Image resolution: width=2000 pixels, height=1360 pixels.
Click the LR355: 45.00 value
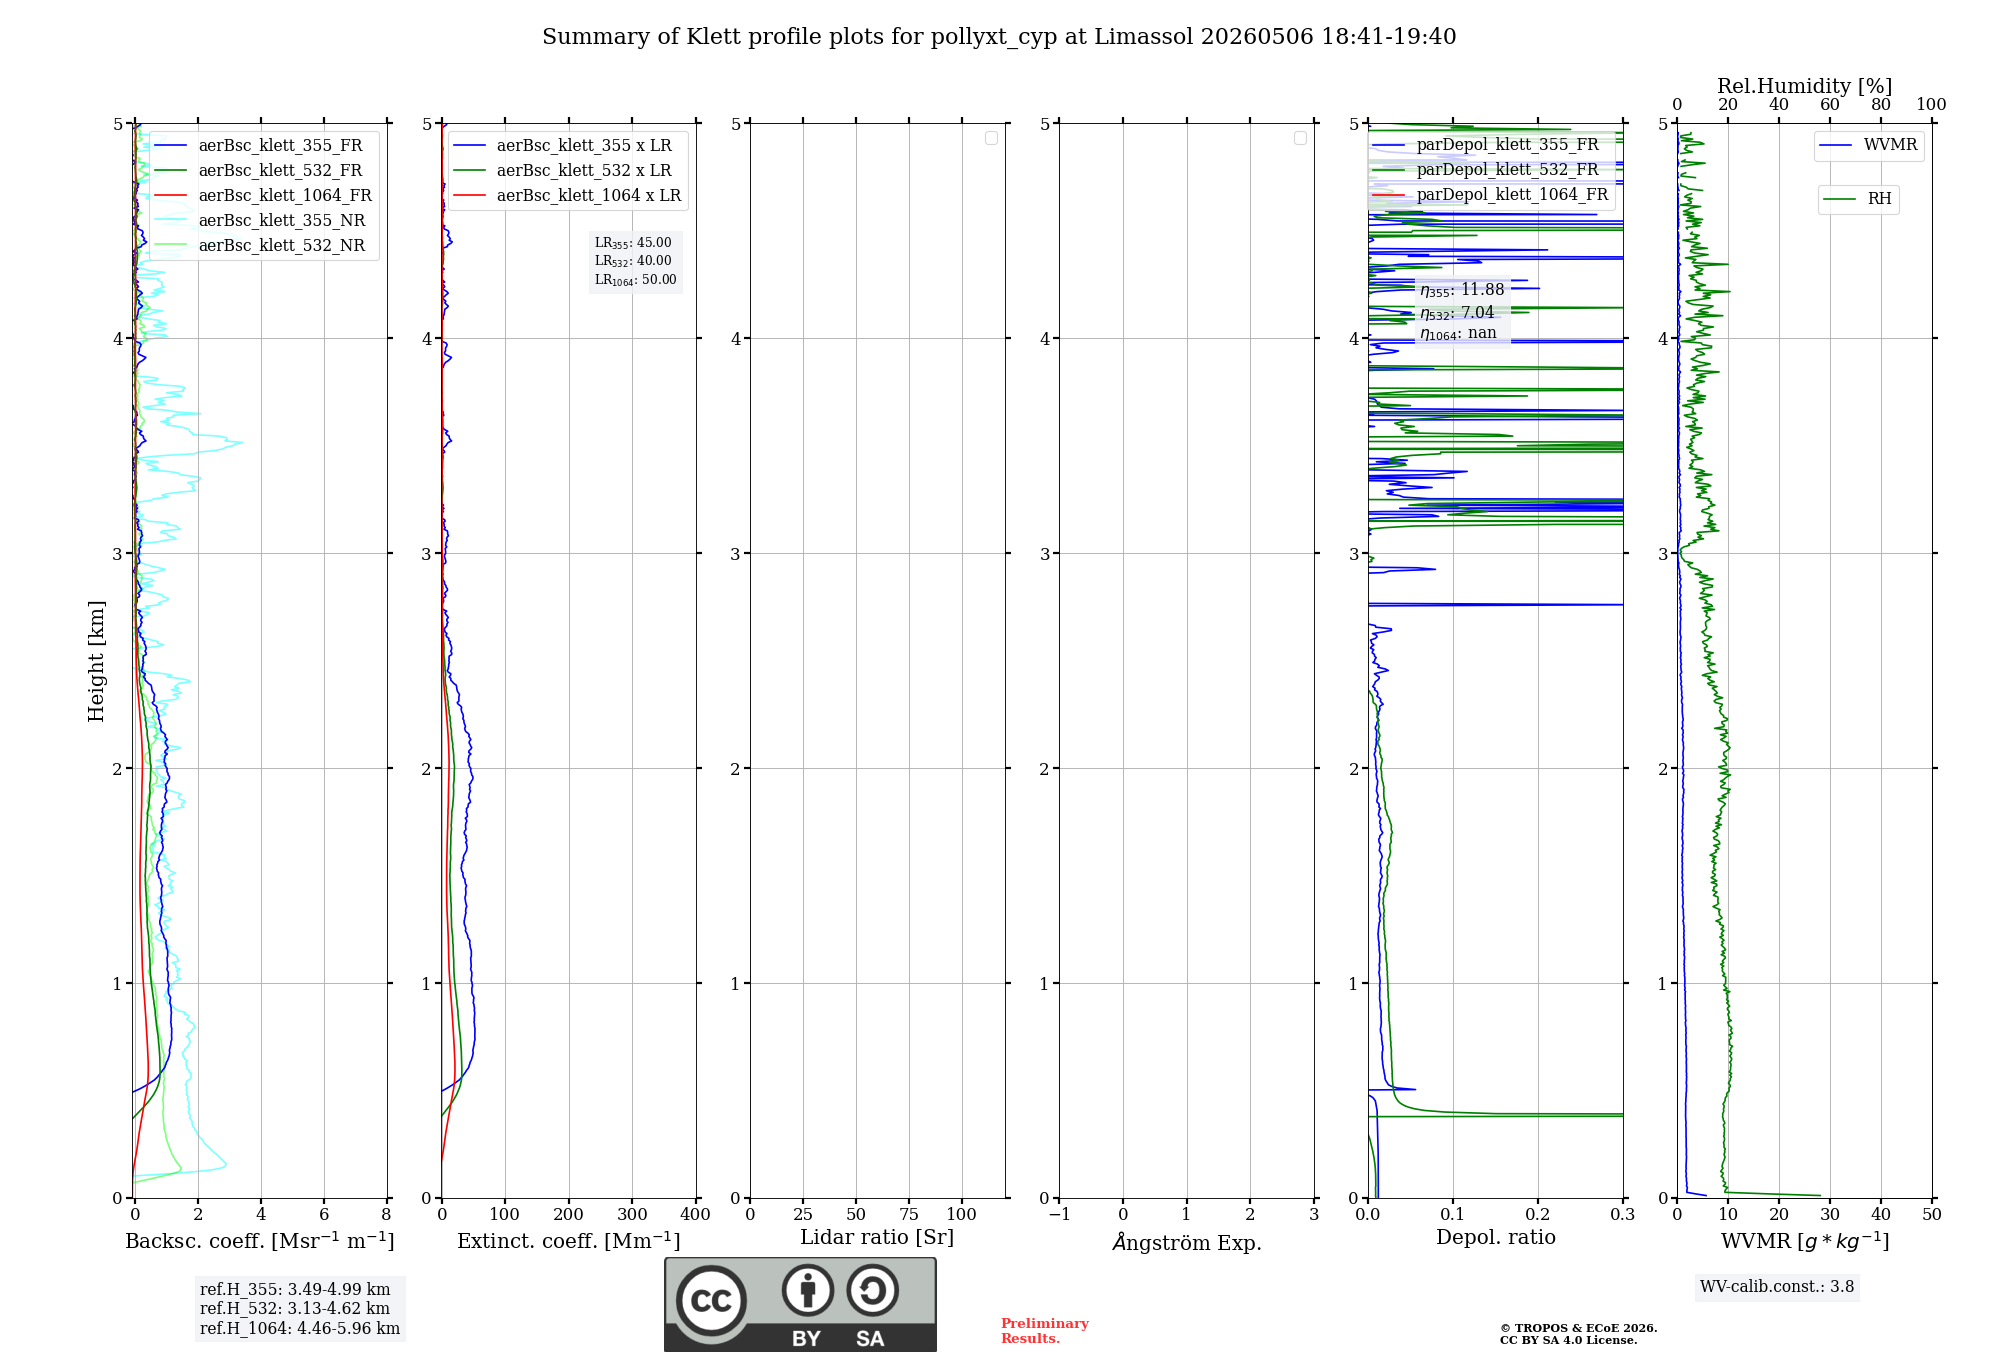pyautogui.click(x=634, y=243)
